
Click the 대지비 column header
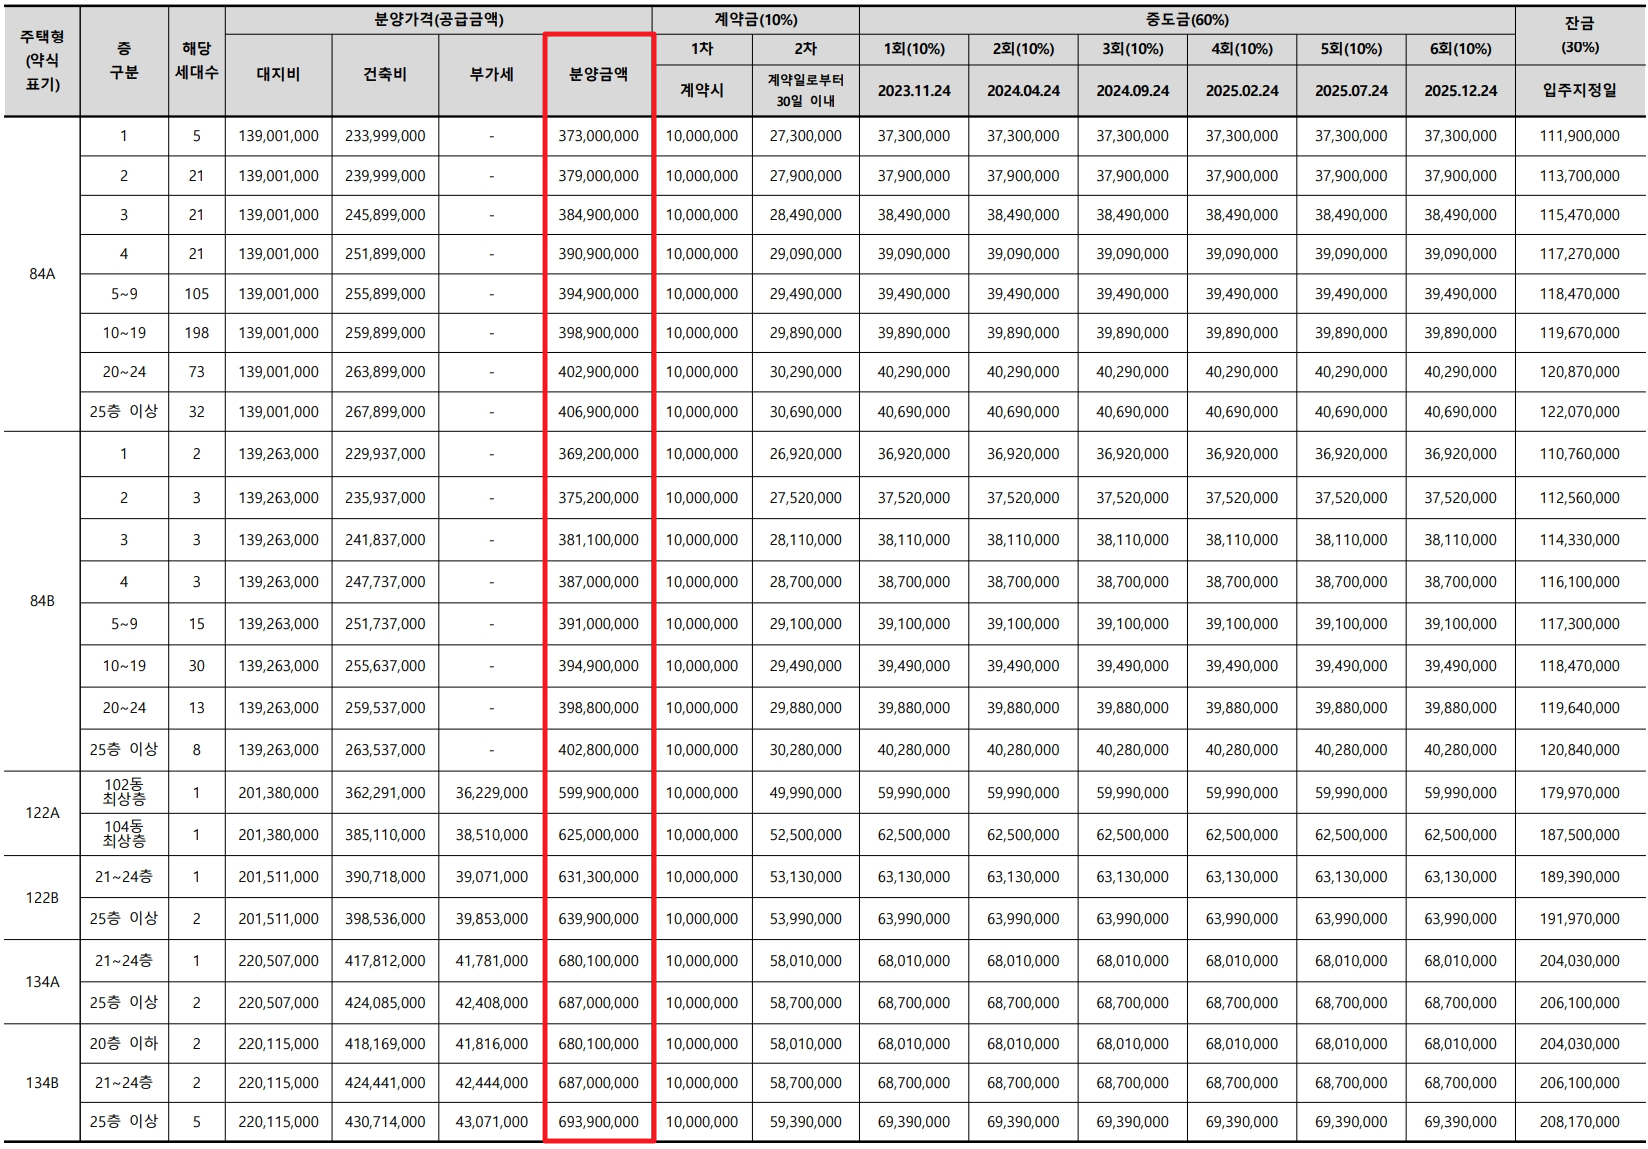click(x=278, y=75)
